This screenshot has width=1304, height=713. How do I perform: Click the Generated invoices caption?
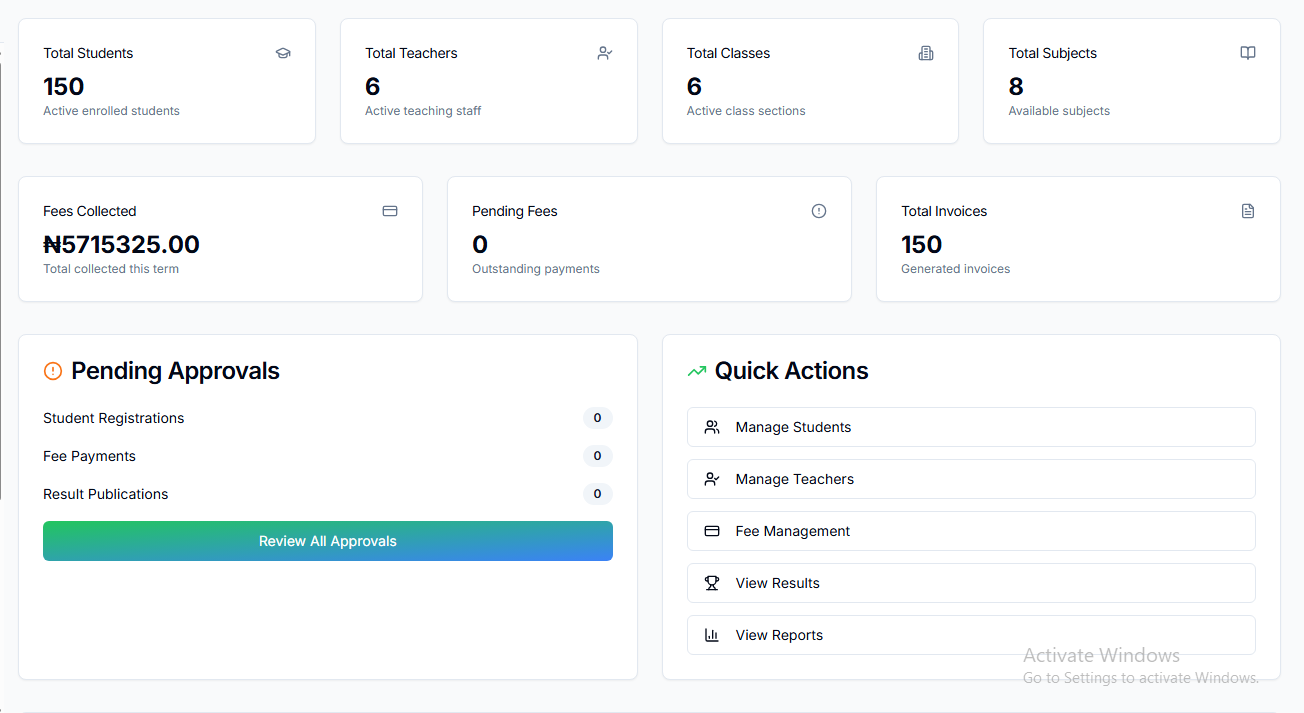pyautogui.click(x=956, y=269)
